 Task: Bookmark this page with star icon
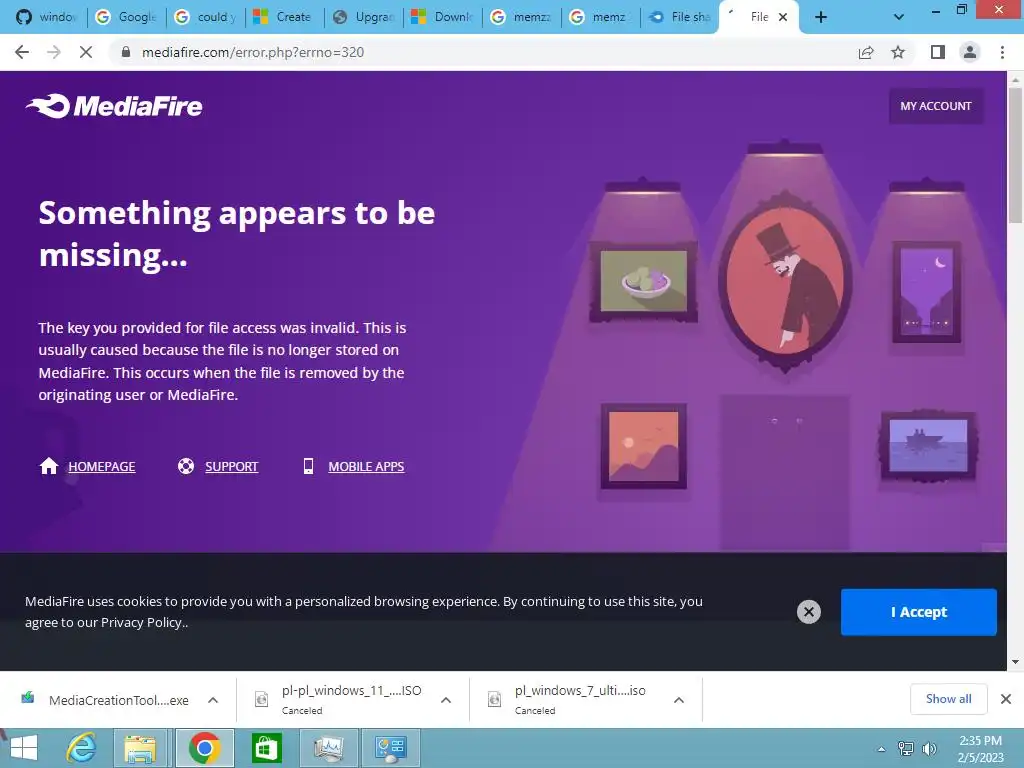[x=898, y=52]
